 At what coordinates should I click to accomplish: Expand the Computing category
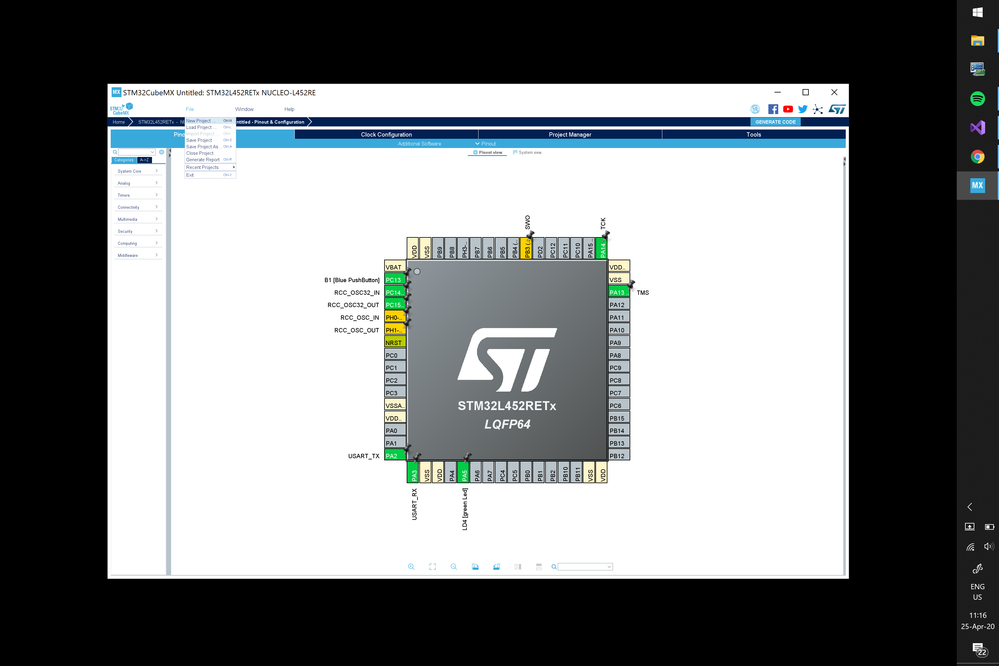tap(137, 243)
